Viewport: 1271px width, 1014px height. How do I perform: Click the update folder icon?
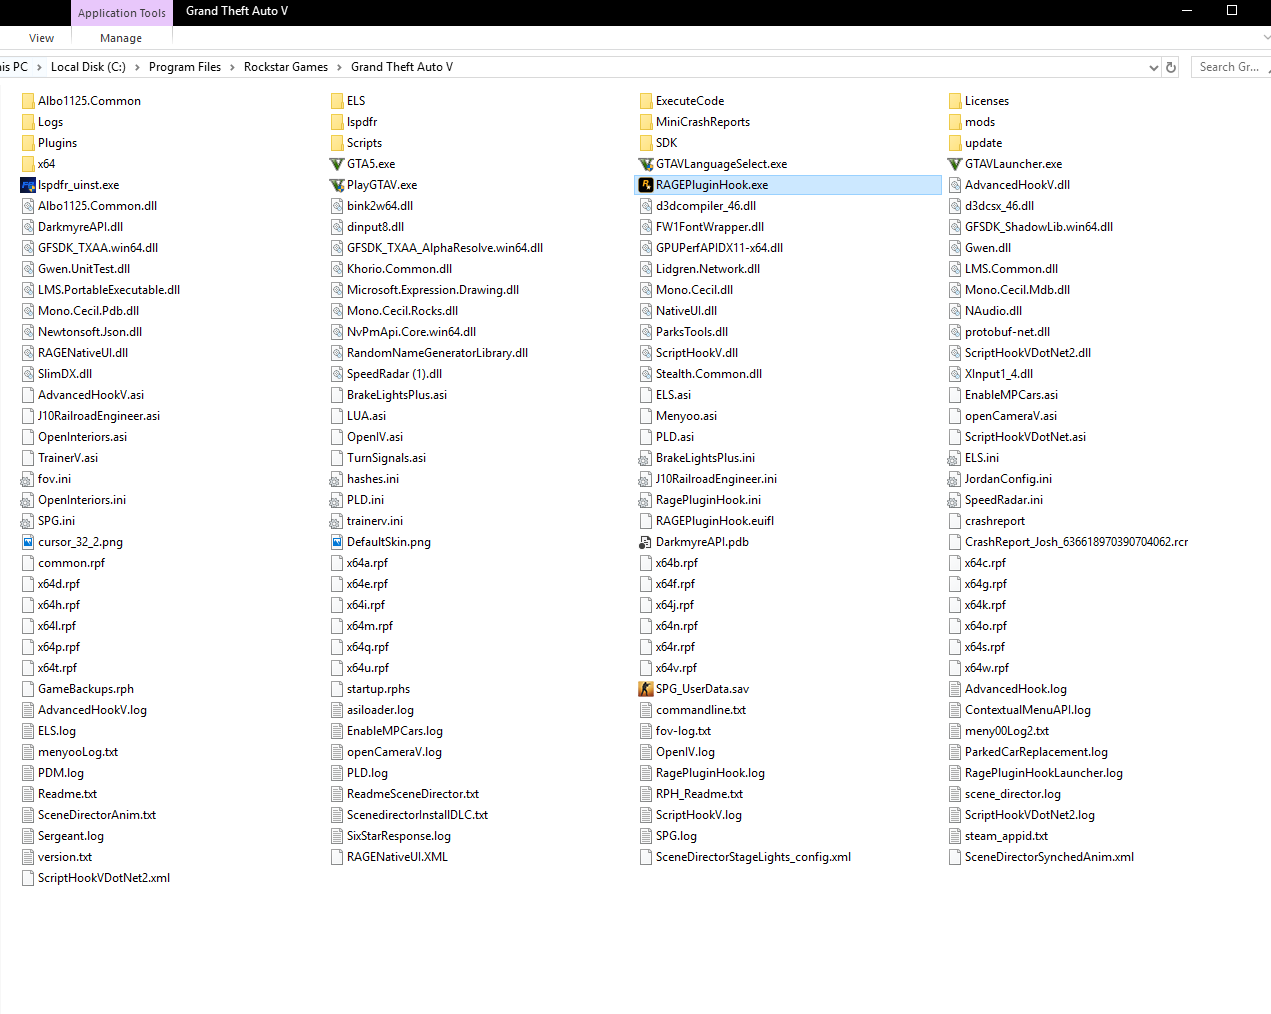coord(955,143)
